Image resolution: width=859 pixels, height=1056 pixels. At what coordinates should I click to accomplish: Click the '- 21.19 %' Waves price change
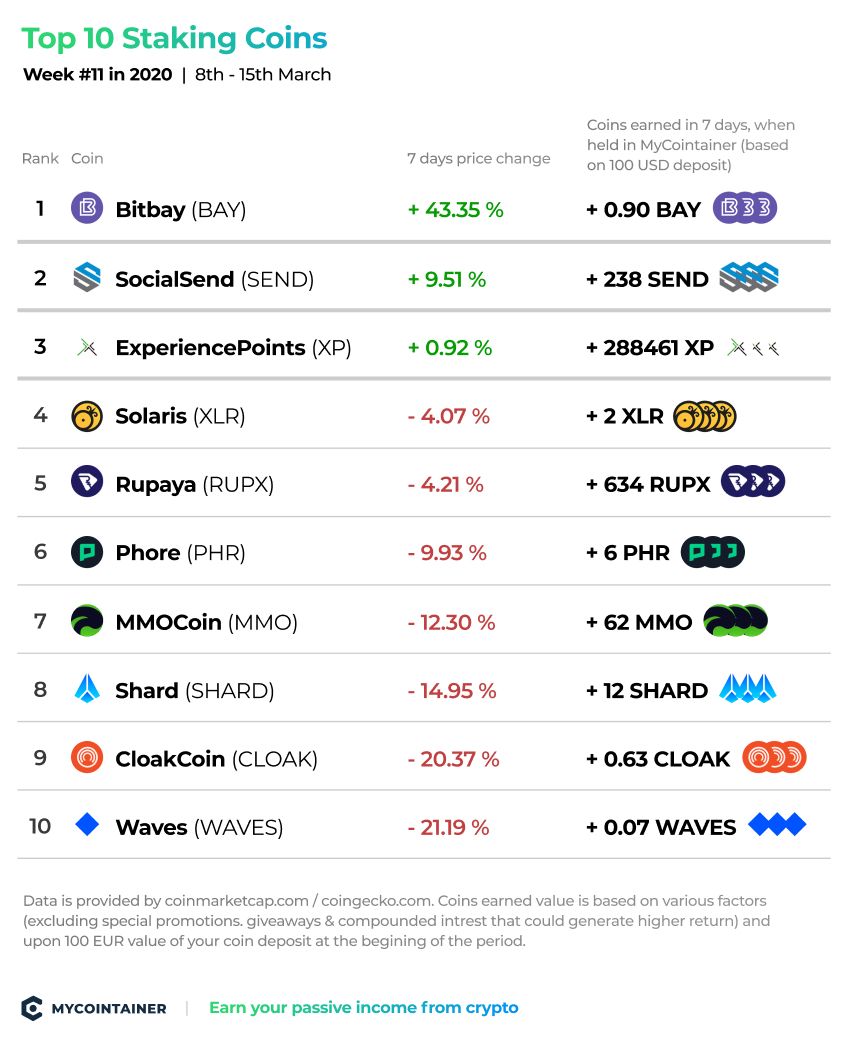tap(448, 827)
